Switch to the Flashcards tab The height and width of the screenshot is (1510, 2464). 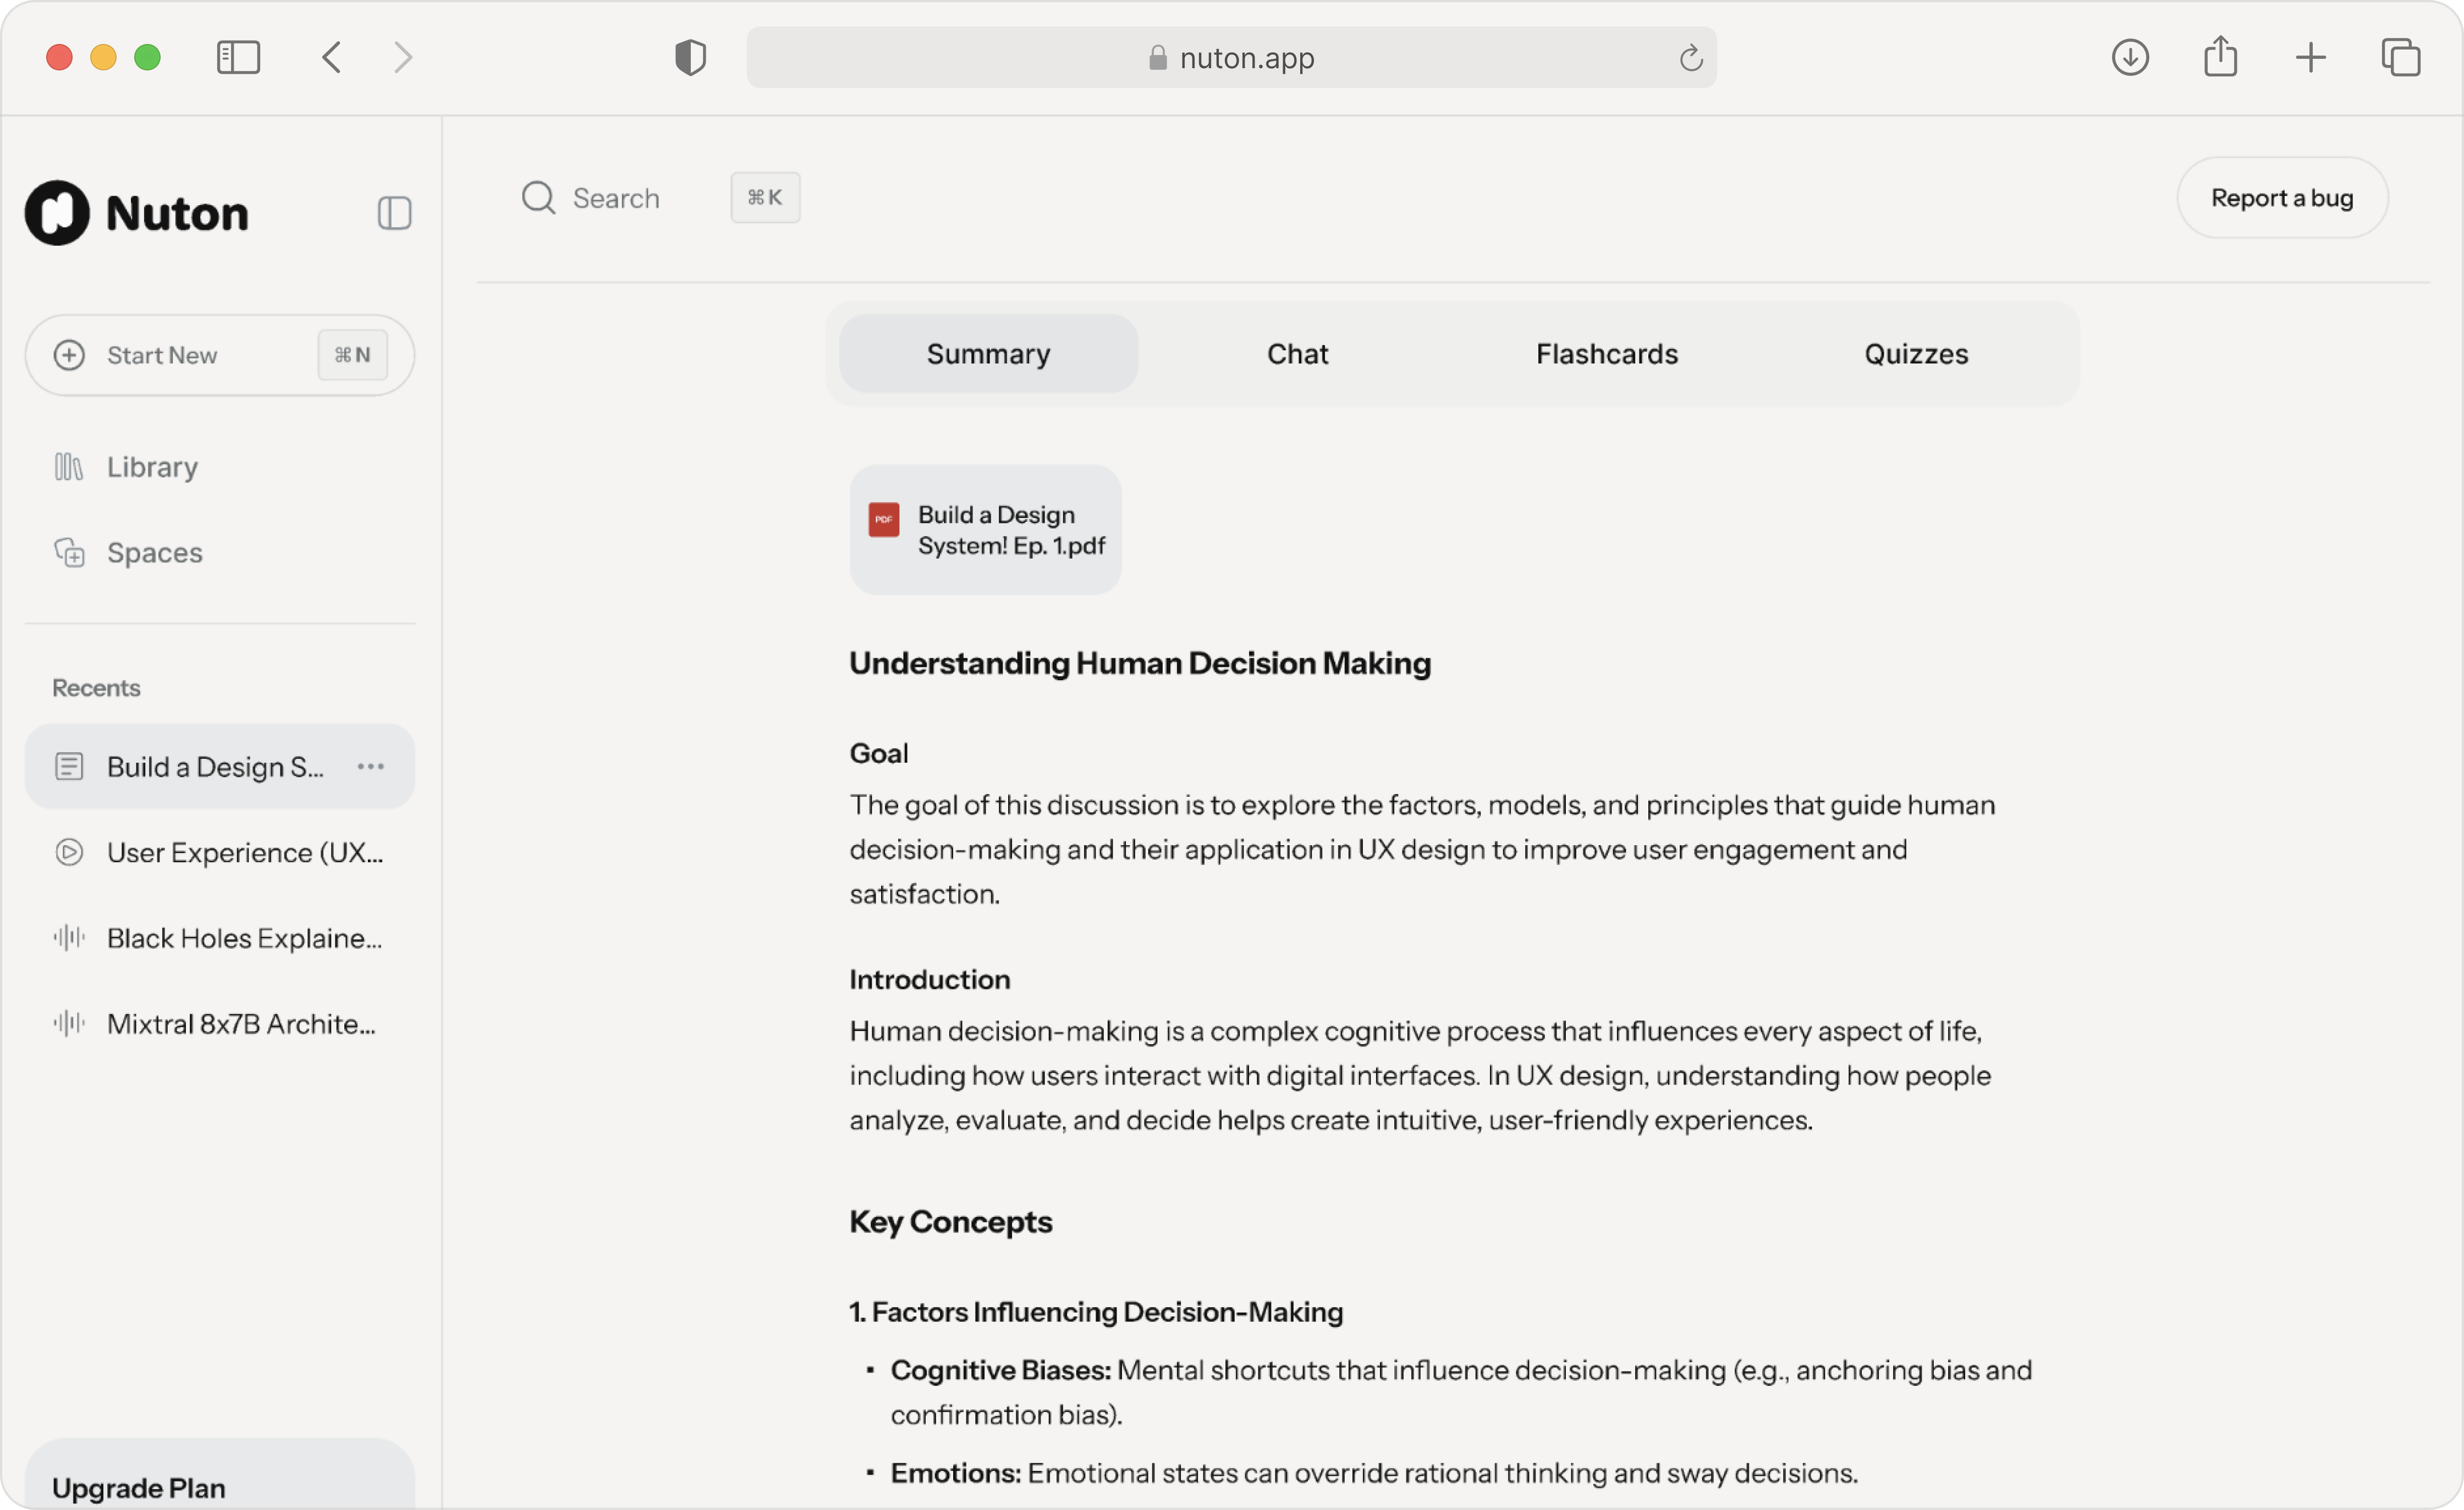(1606, 354)
